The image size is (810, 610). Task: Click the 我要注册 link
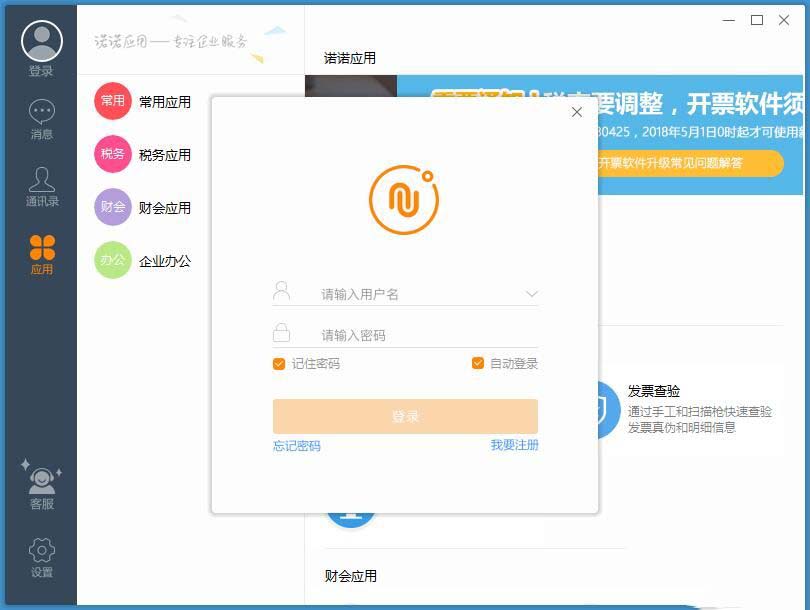tap(514, 445)
